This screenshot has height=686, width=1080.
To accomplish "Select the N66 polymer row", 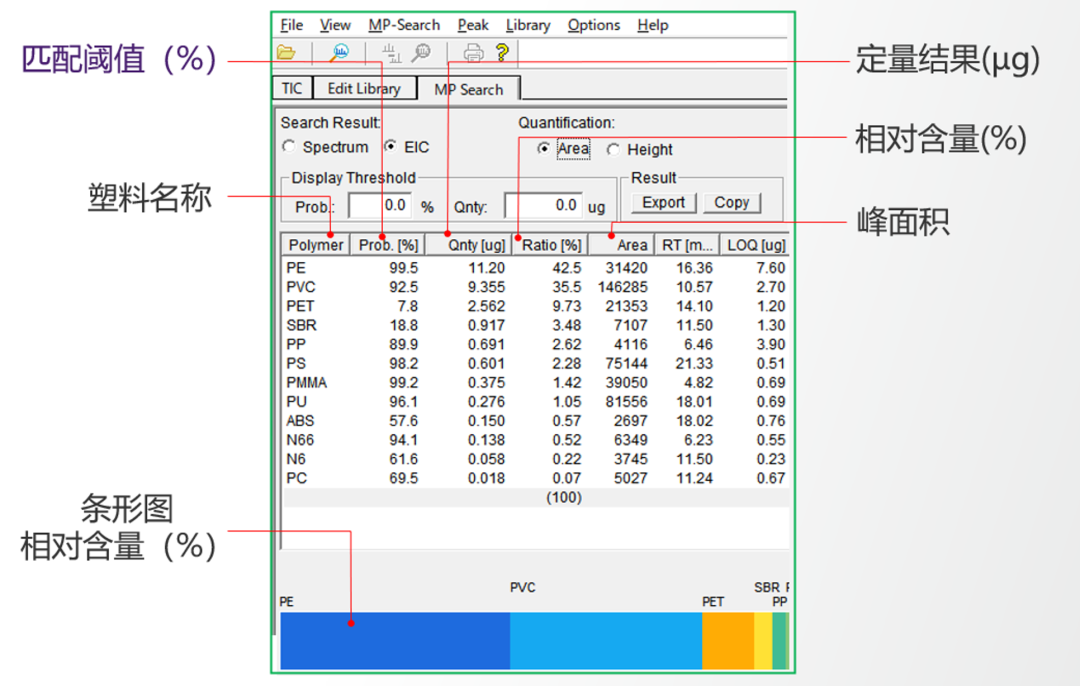I will [536, 440].
